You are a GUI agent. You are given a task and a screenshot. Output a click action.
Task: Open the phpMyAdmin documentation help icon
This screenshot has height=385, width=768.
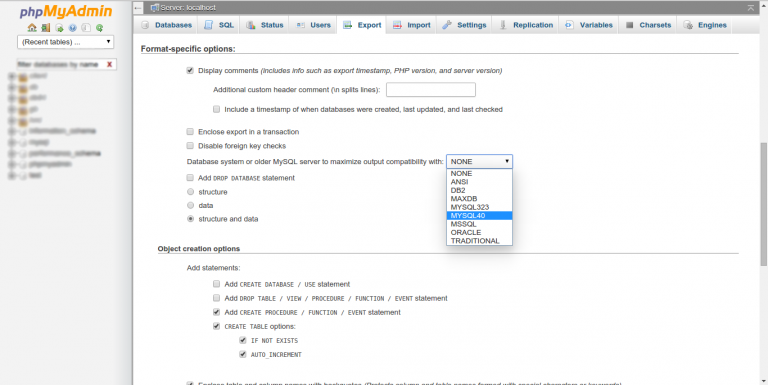[x=72, y=28]
